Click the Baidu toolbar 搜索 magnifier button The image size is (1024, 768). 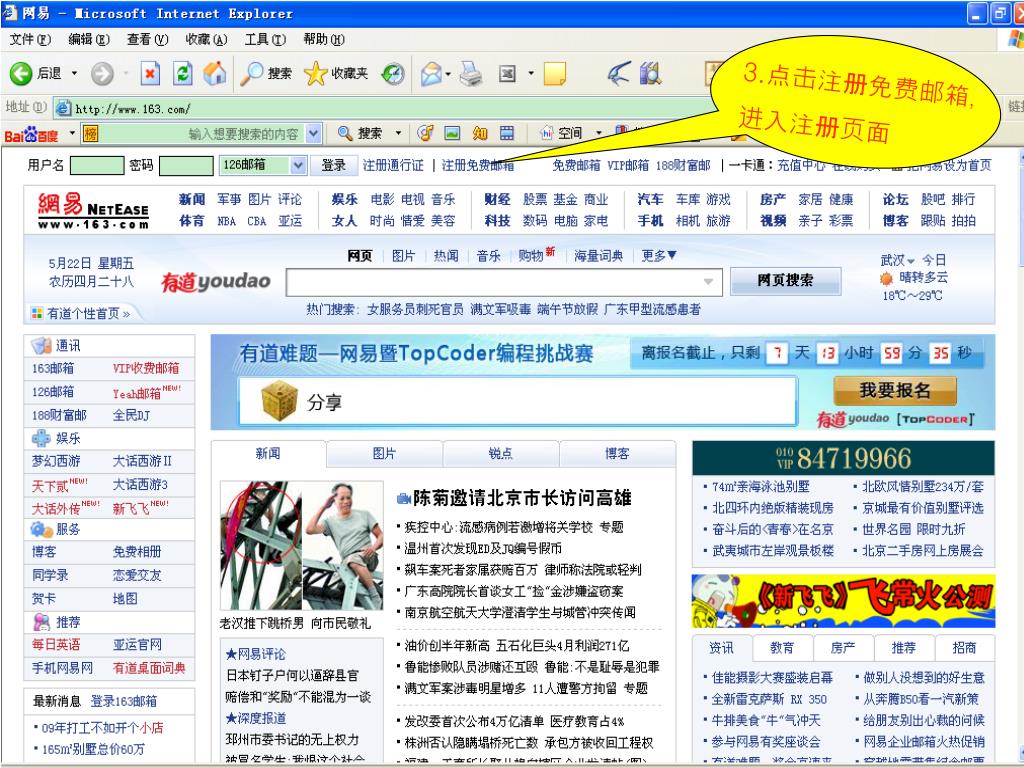360,133
